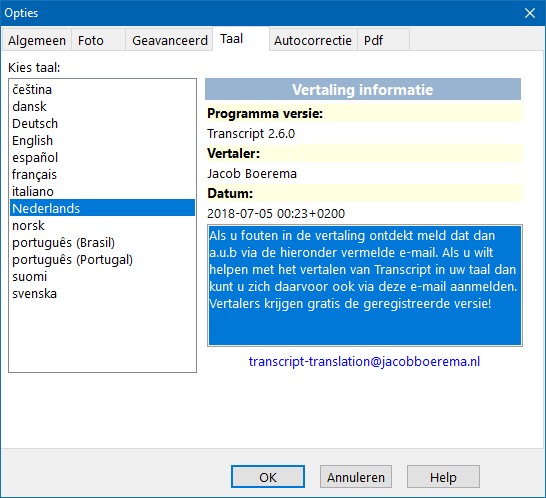Select English in the language list
Image resolution: width=546 pixels, height=498 pixels.
click(102, 141)
